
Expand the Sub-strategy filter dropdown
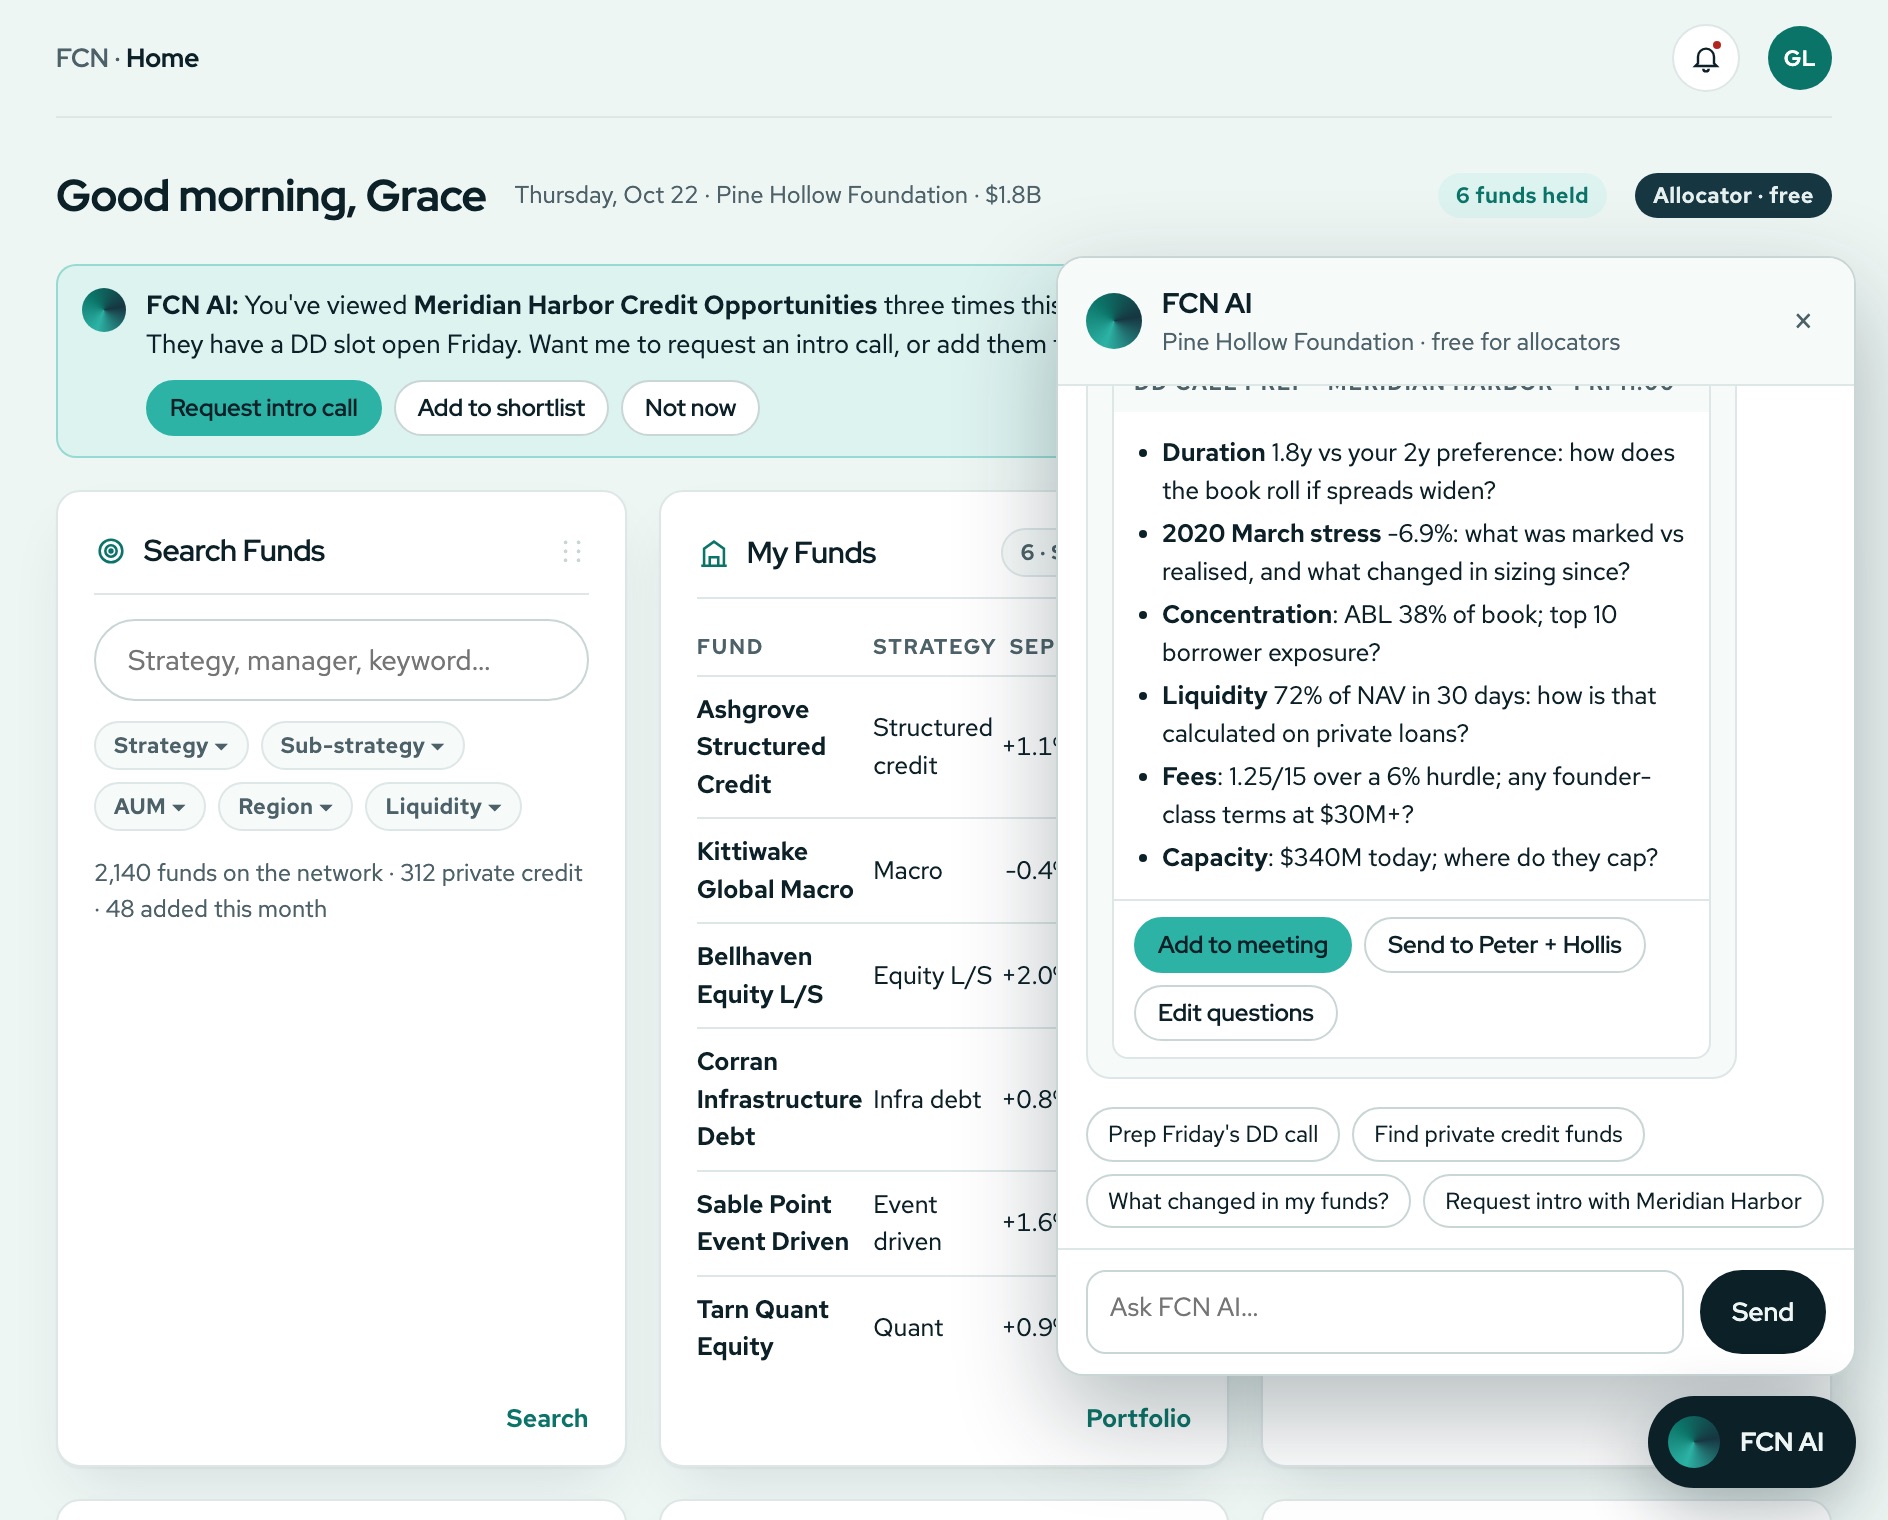(362, 746)
